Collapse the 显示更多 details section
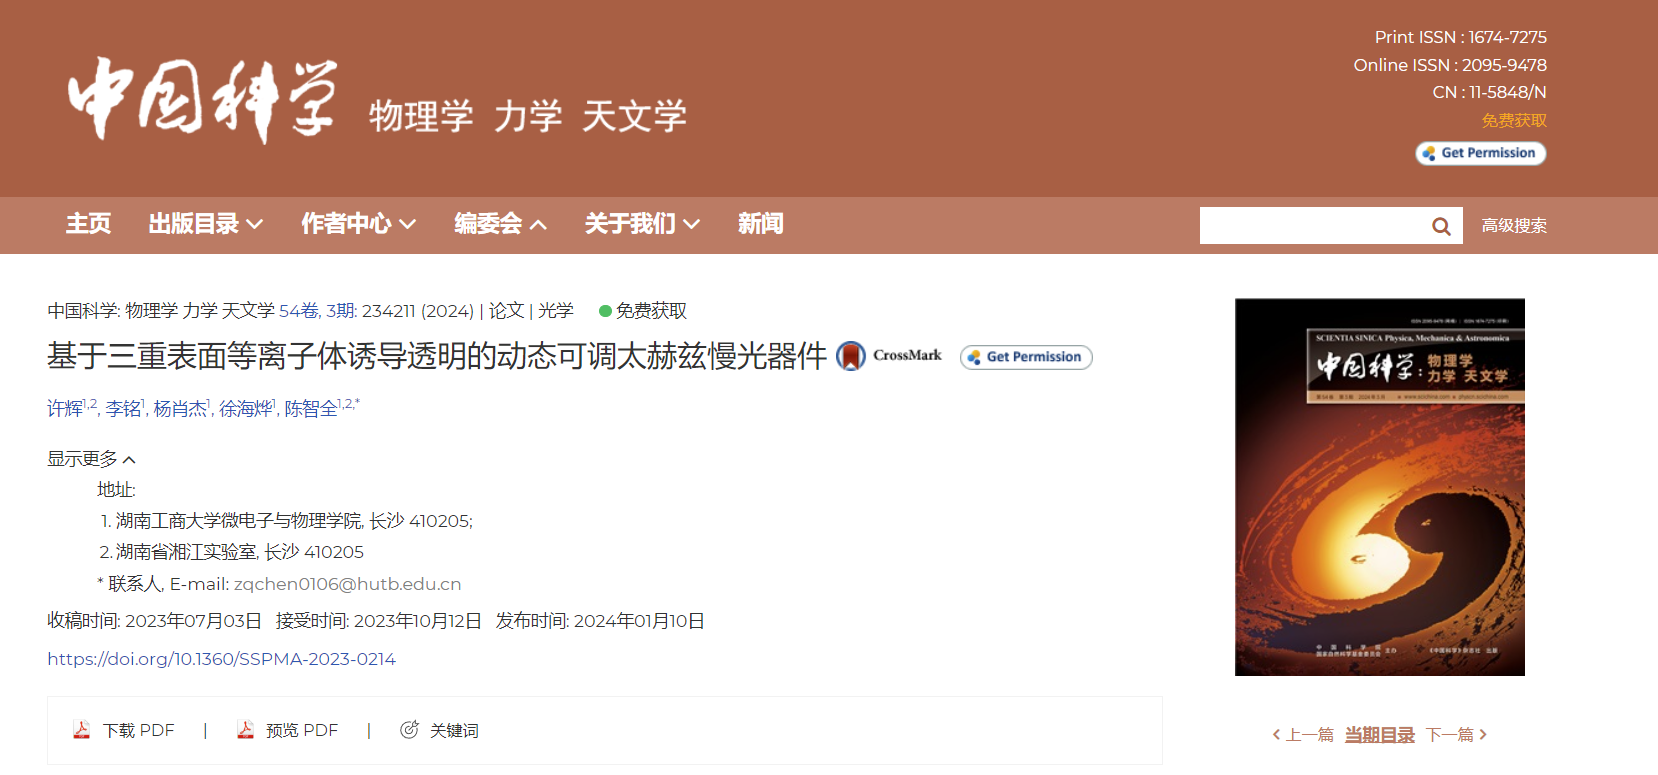Screen dimensions: 1658x775 tap(91, 459)
